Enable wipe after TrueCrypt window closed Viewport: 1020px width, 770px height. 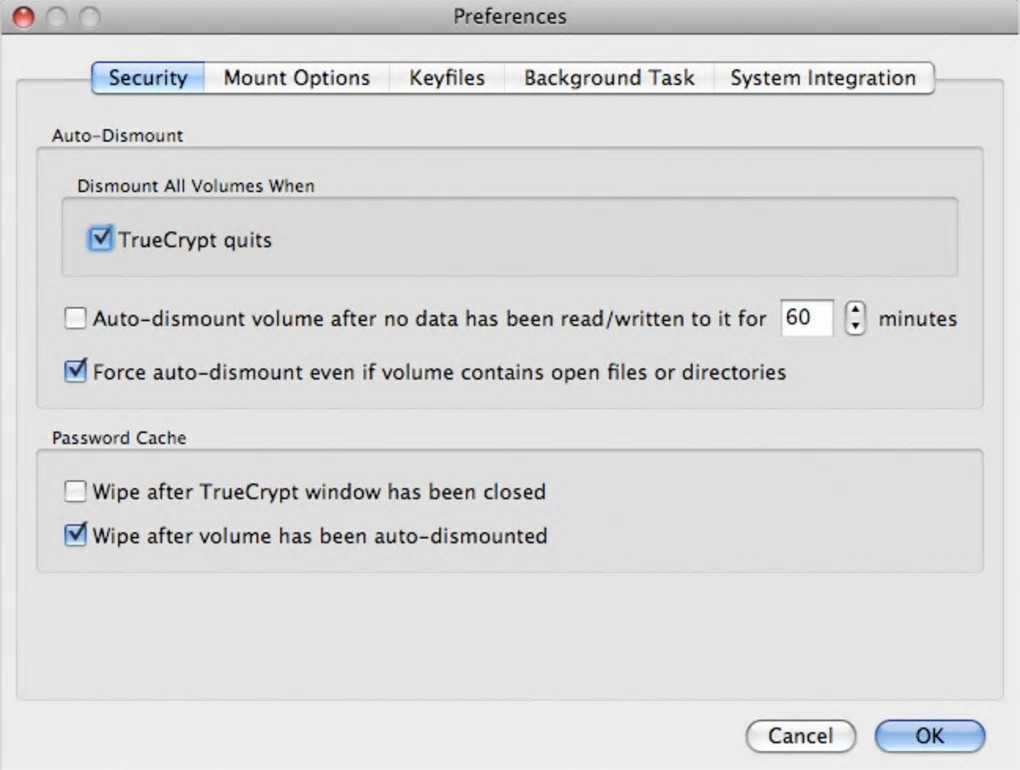pos(76,491)
